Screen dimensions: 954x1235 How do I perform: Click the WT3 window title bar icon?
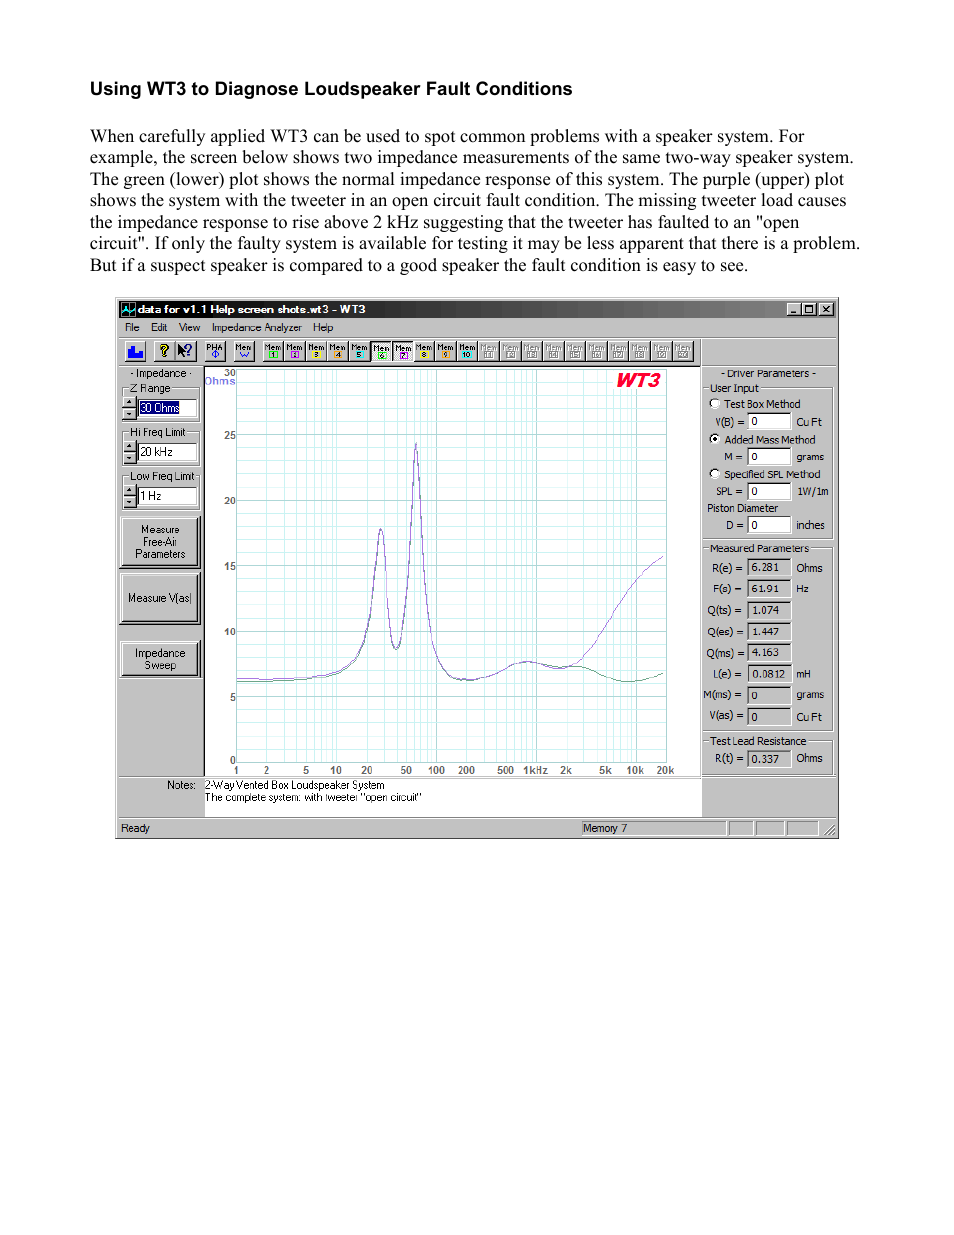pyautogui.click(x=128, y=309)
